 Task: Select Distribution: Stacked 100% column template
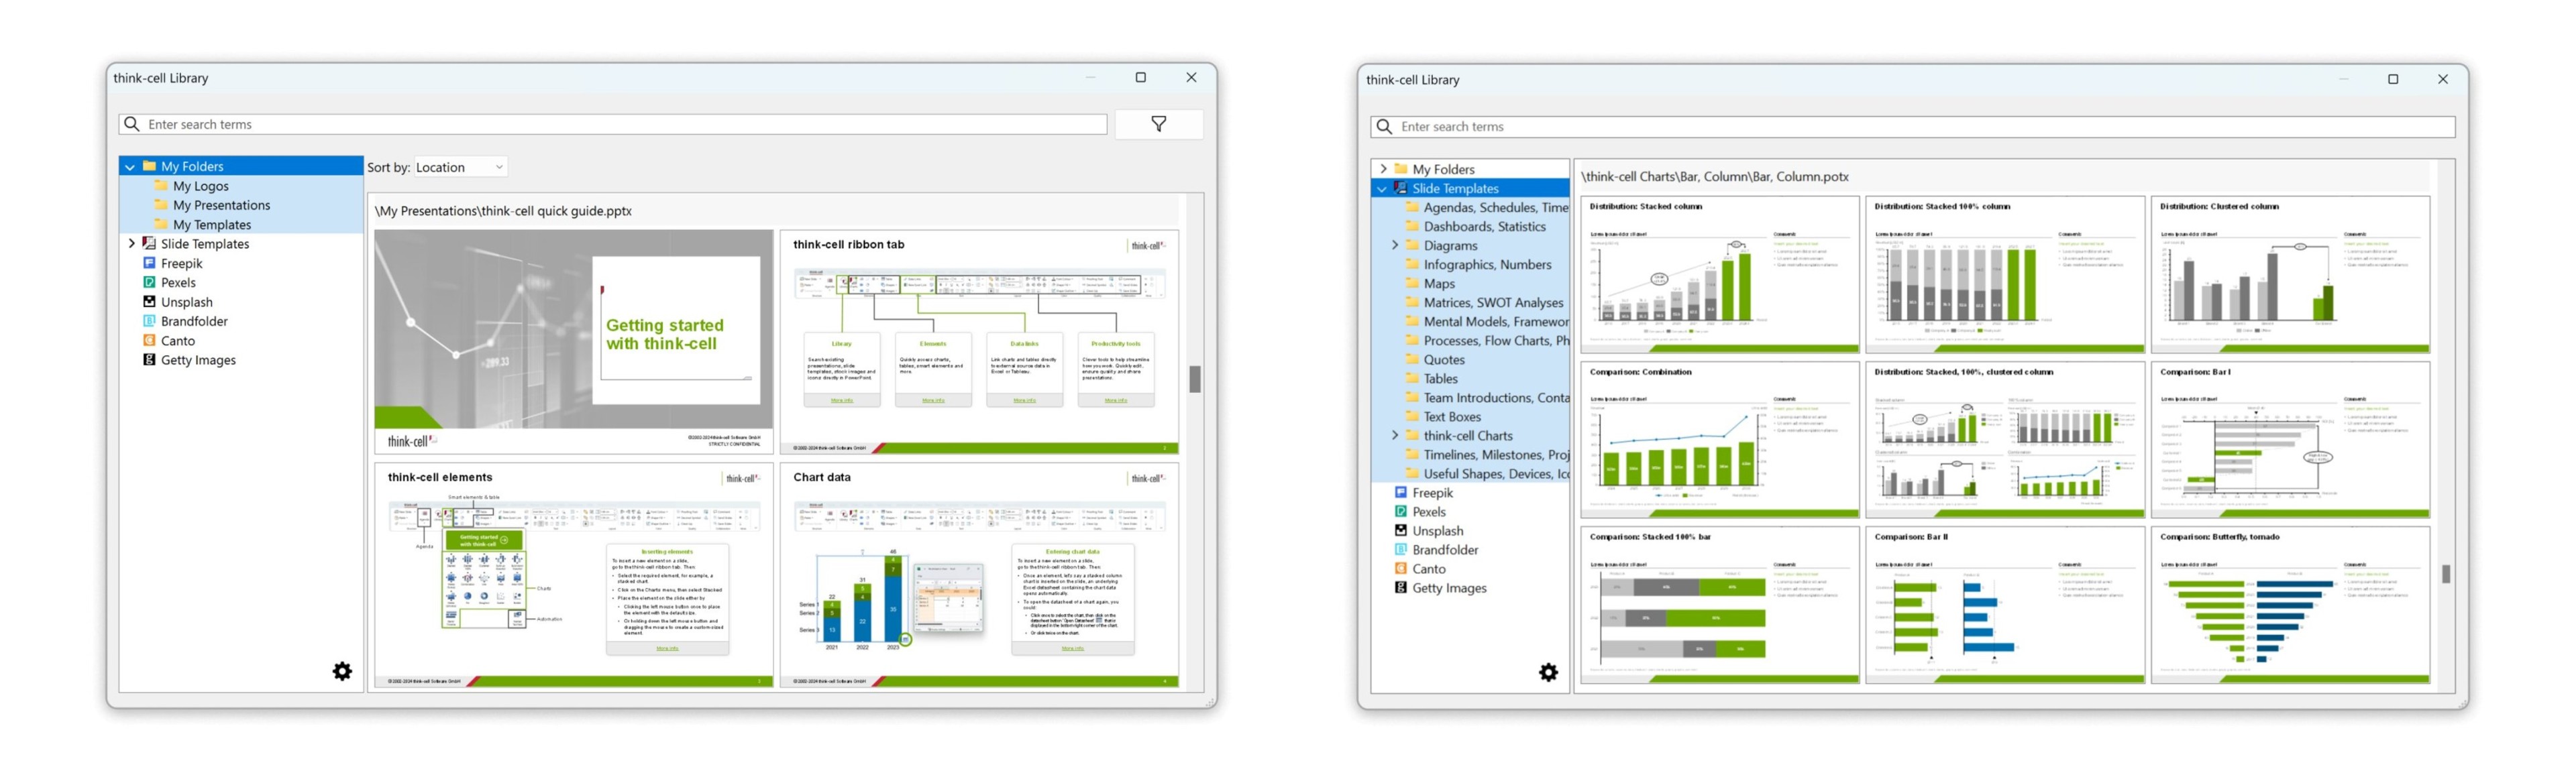[2004, 274]
